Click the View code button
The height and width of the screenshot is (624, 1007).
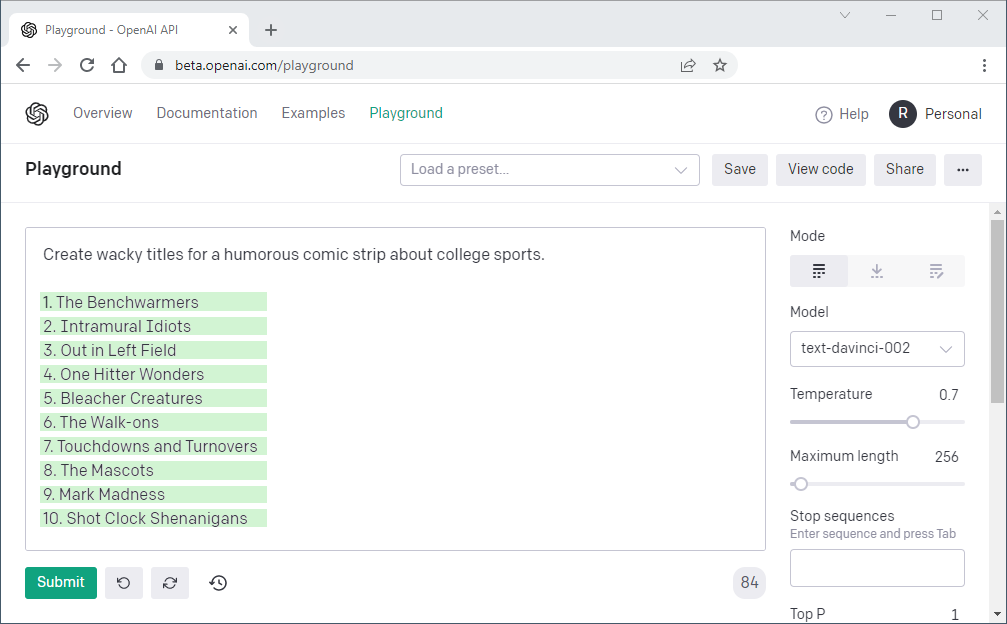(x=821, y=170)
